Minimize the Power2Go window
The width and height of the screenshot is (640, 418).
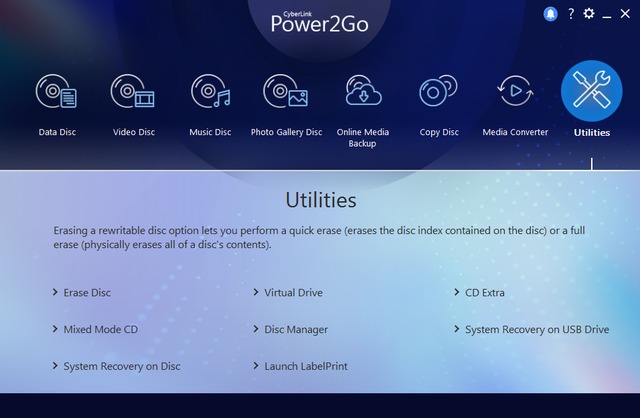(x=608, y=14)
